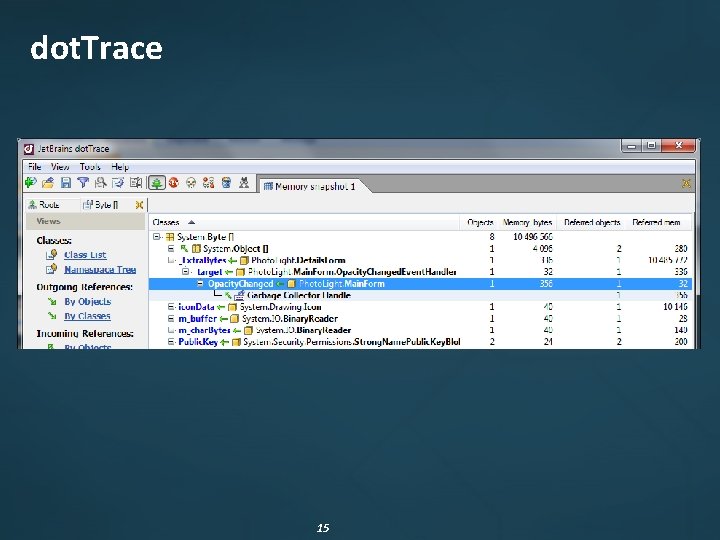The height and width of the screenshot is (540, 720).
Task: Click the System.Byte [] class icon
Action: (x=170, y=236)
